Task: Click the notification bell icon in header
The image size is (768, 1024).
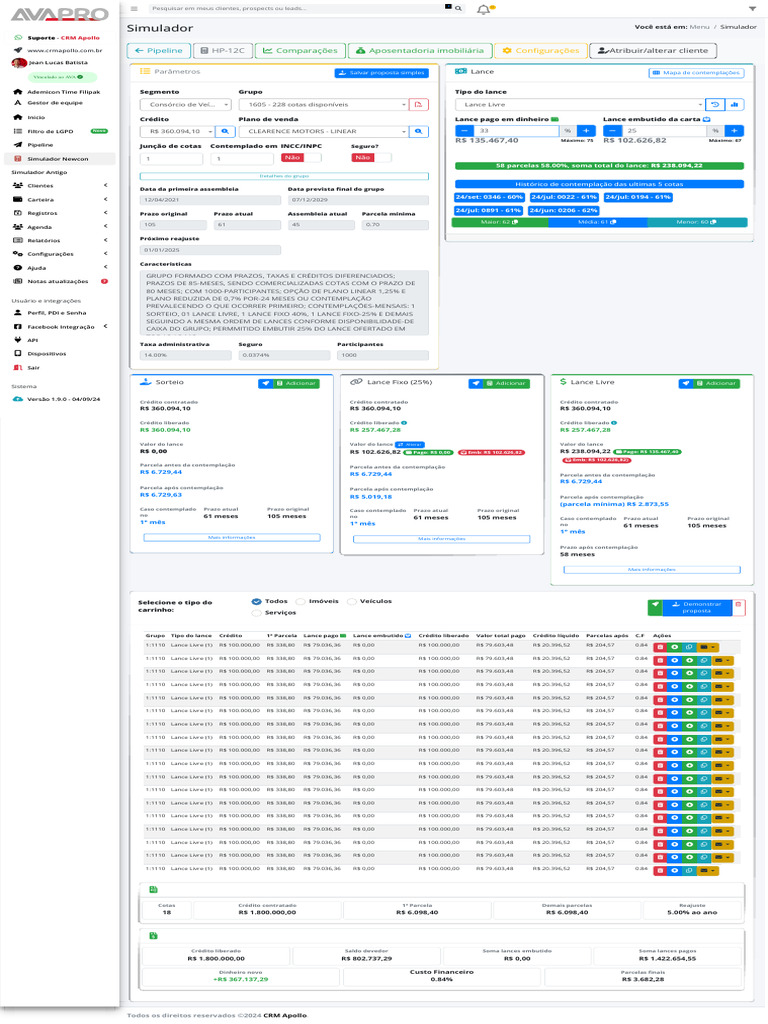Action: click(484, 9)
